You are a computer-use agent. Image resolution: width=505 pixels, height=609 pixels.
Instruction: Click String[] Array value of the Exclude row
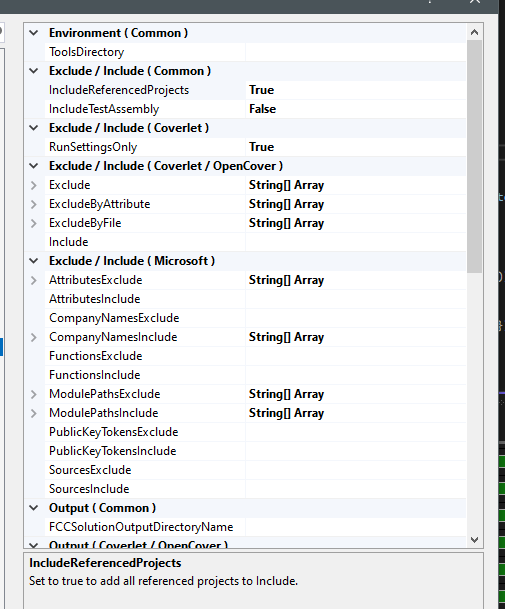pos(286,185)
